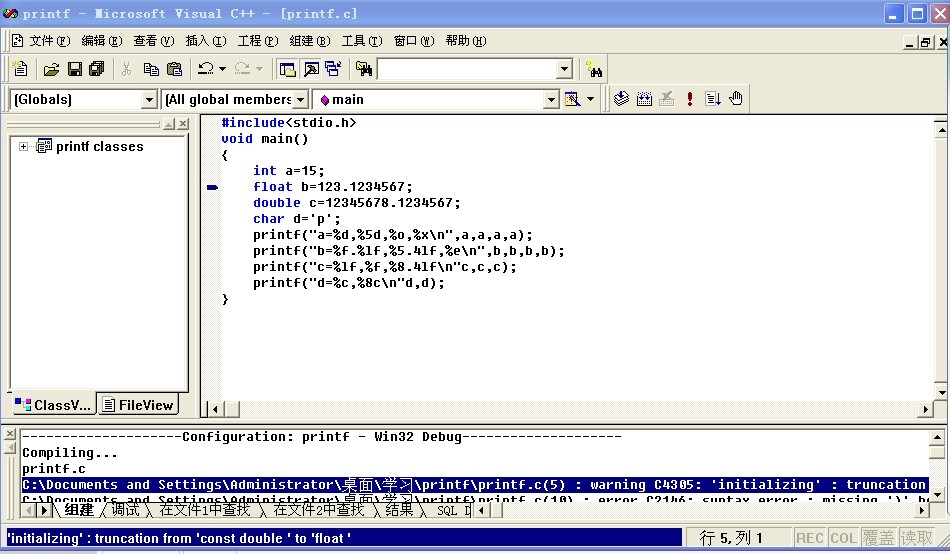Insert breakpoint using the hand icon

click(736, 99)
